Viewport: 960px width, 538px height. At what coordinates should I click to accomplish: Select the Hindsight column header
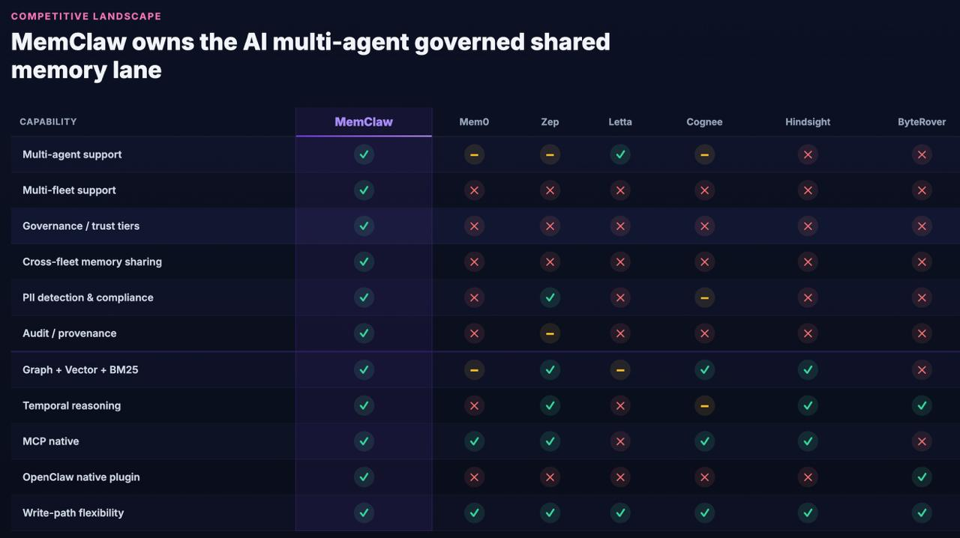(808, 122)
